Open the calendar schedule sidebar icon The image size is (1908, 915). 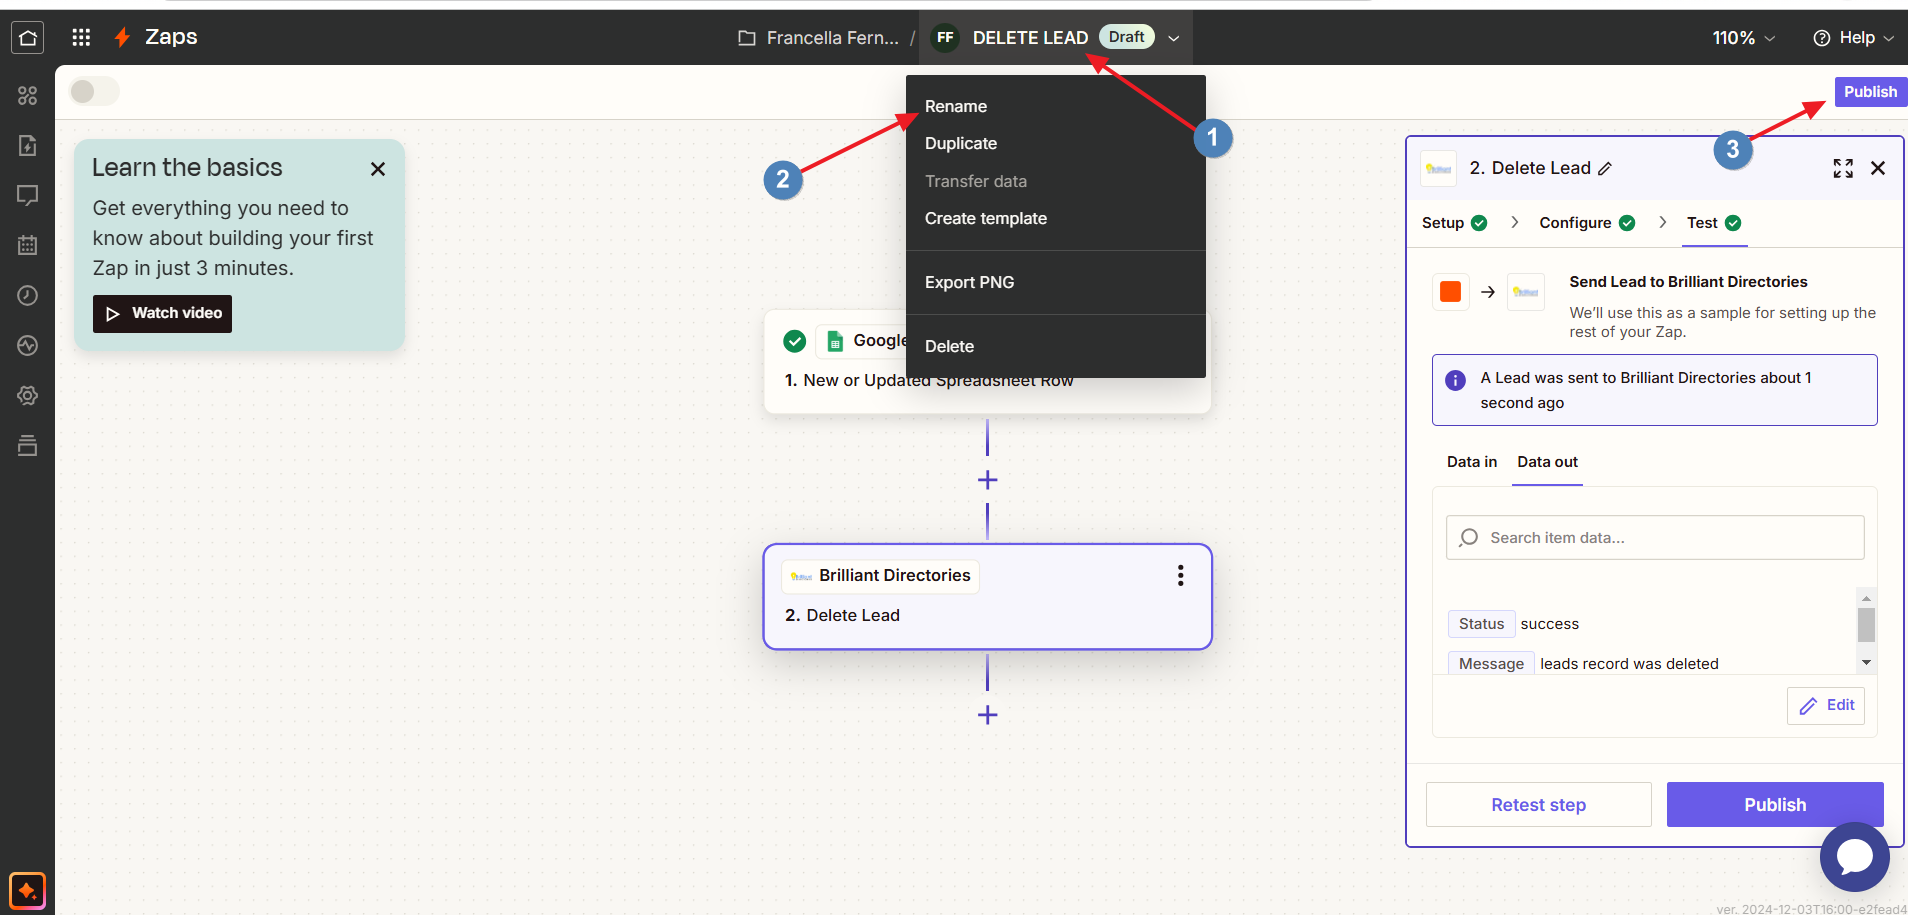pyautogui.click(x=27, y=245)
